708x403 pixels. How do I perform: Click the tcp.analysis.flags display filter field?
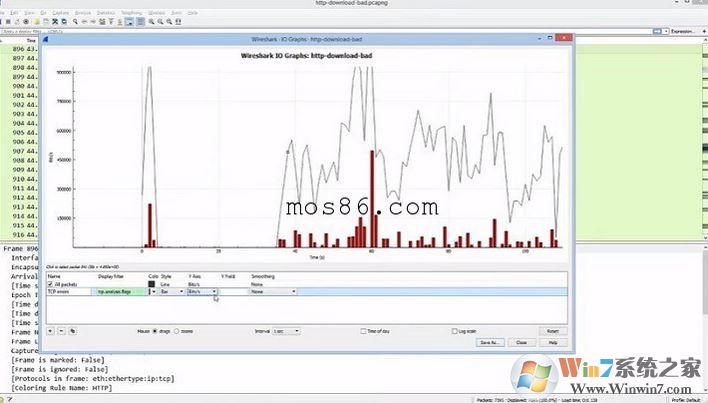120,292
